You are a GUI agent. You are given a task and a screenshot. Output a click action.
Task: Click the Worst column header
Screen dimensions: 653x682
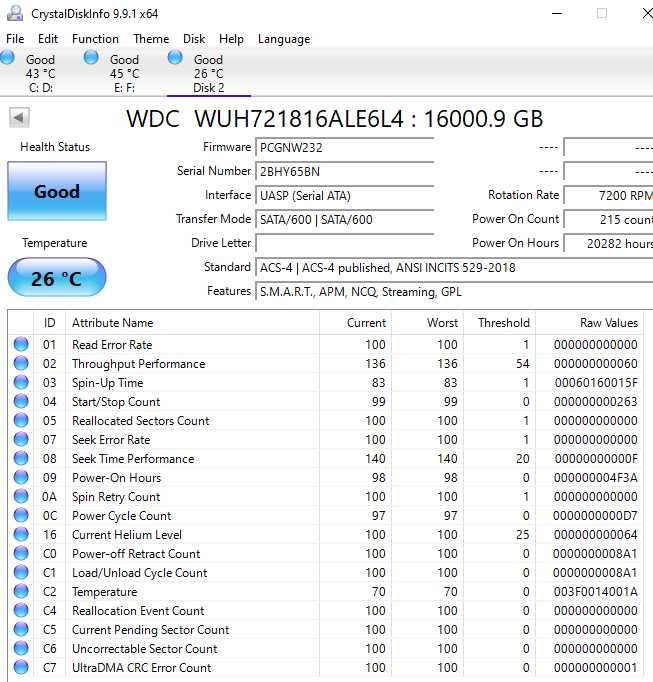[x=428, y=323]
